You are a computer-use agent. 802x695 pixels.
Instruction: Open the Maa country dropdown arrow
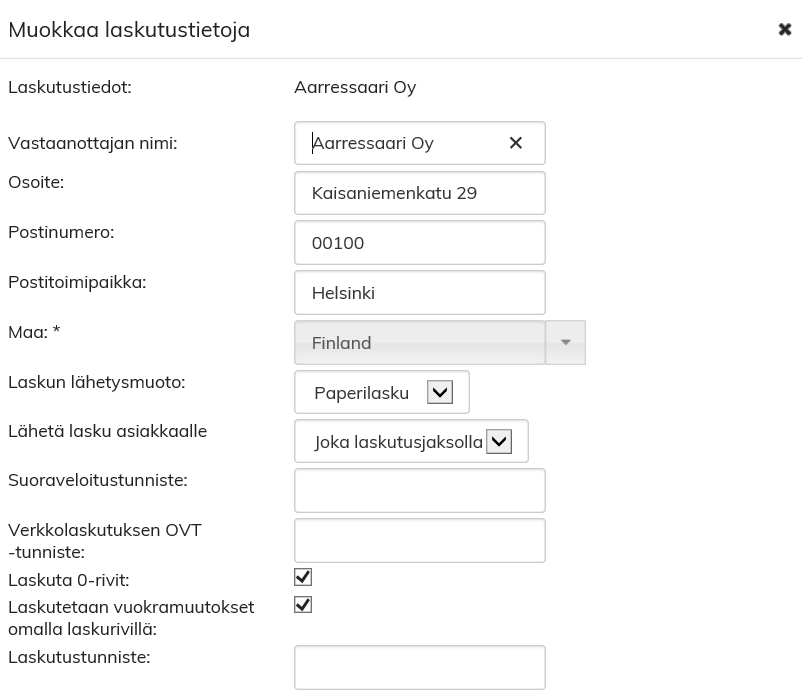coord(565,343)
